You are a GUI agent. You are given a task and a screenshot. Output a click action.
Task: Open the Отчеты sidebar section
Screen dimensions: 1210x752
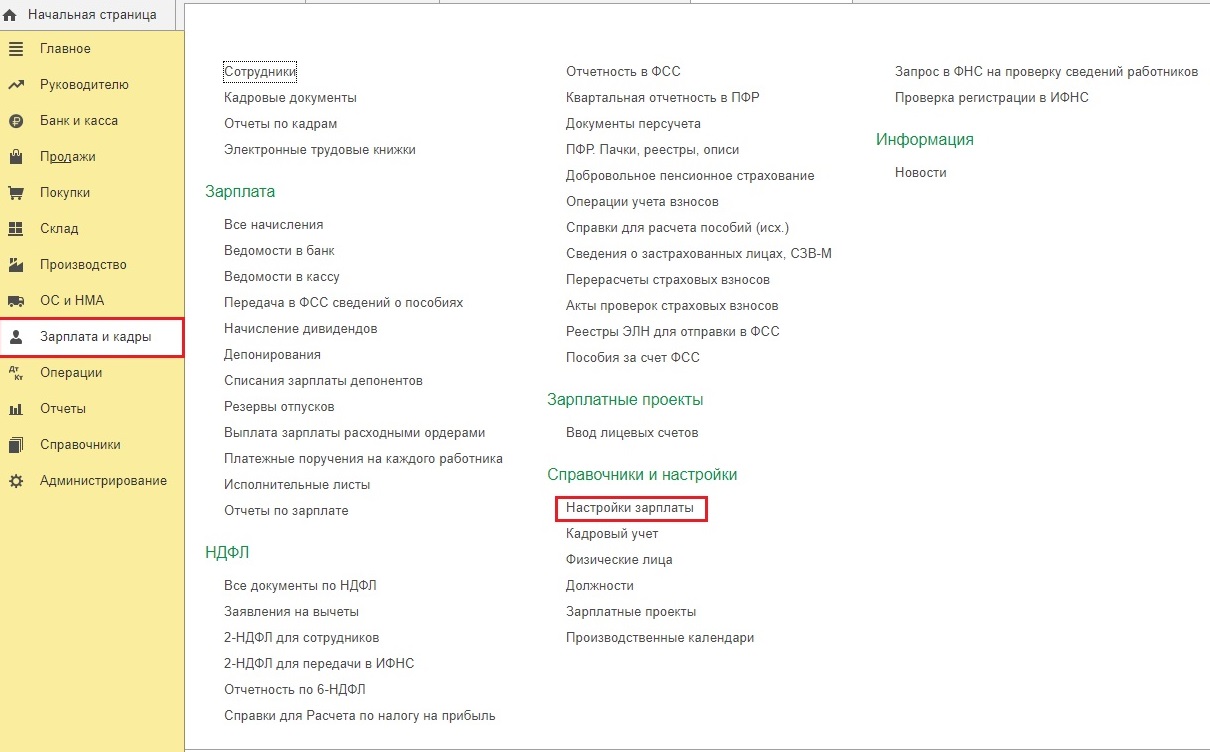pos(63,409)
